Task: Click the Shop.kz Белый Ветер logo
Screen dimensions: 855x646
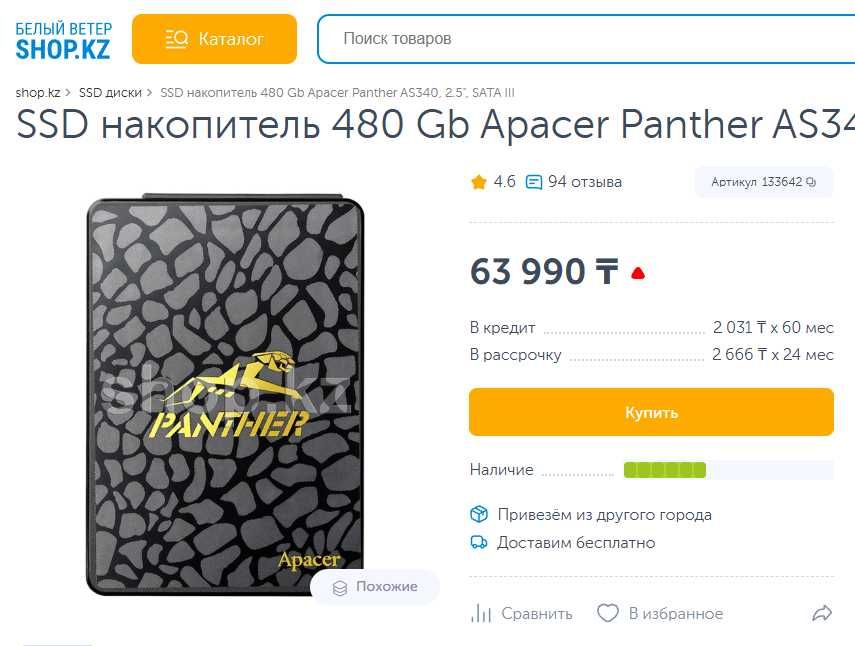Action: coord(63,40)
